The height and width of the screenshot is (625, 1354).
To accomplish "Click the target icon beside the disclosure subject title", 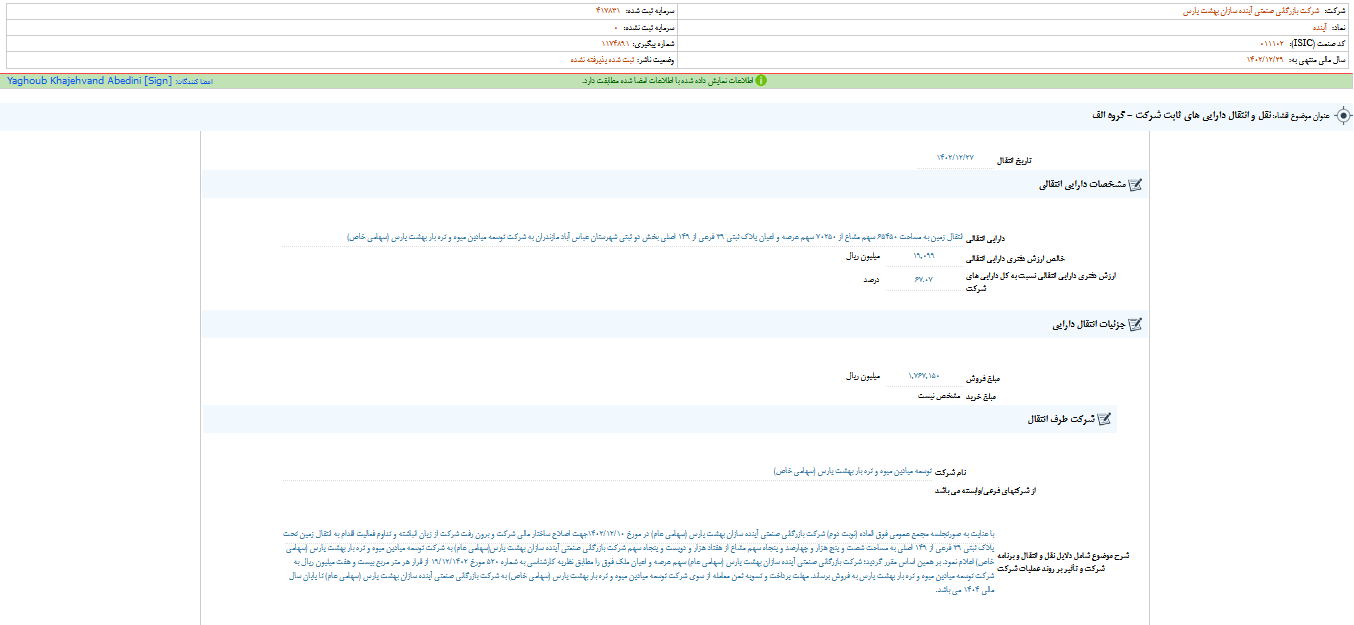I will point(1343,116).
